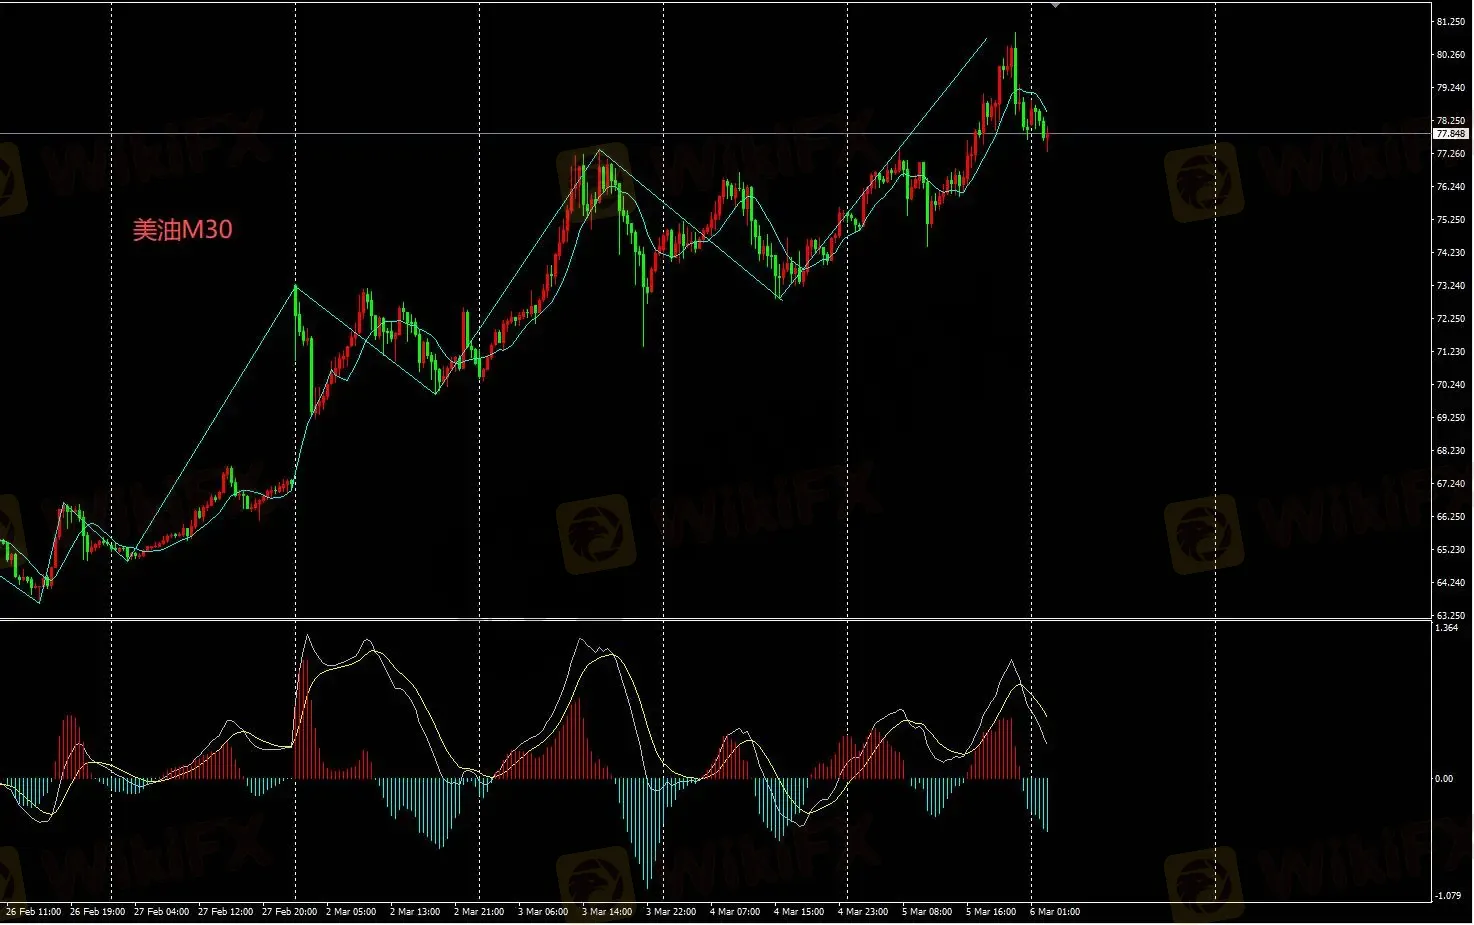Select the 5 Mar 08:00 time label
This screenshot has width=1474, height=925.
click(x=927, y=912)
